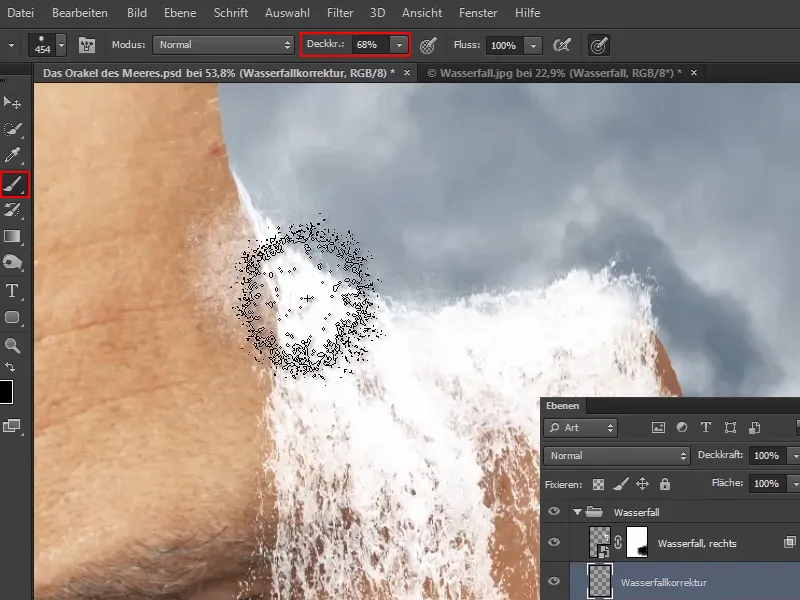
Task: Click the Fluss 100% flow field
Action: [505, 45]
